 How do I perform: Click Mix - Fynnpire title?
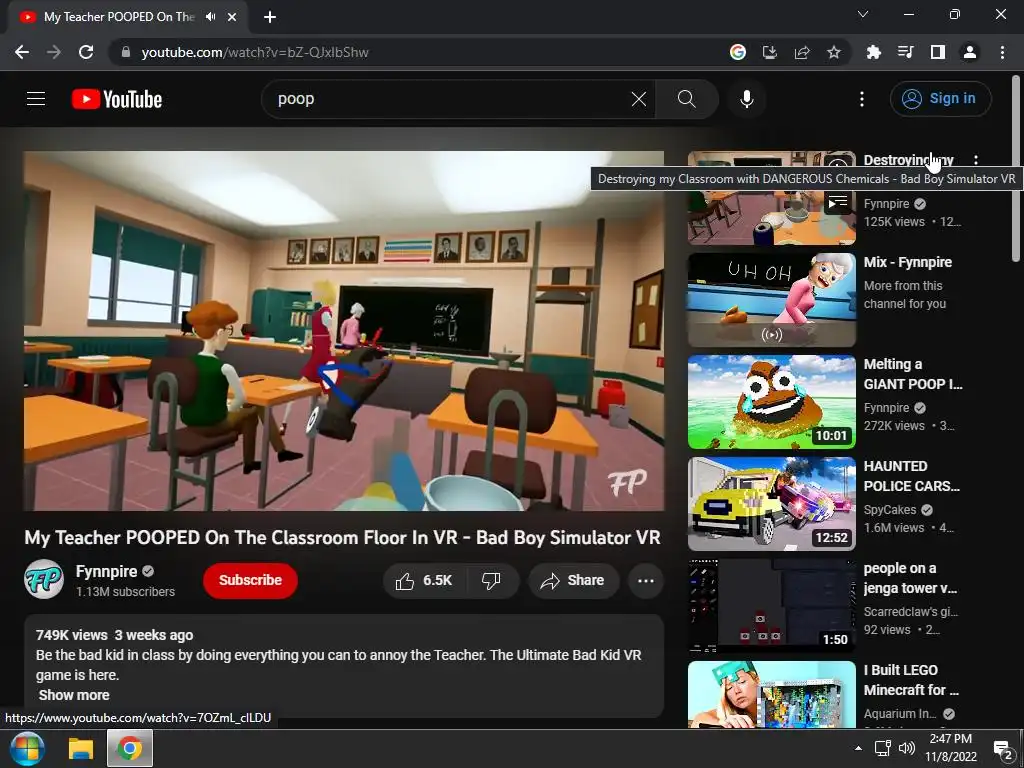[x=907, y=262]
